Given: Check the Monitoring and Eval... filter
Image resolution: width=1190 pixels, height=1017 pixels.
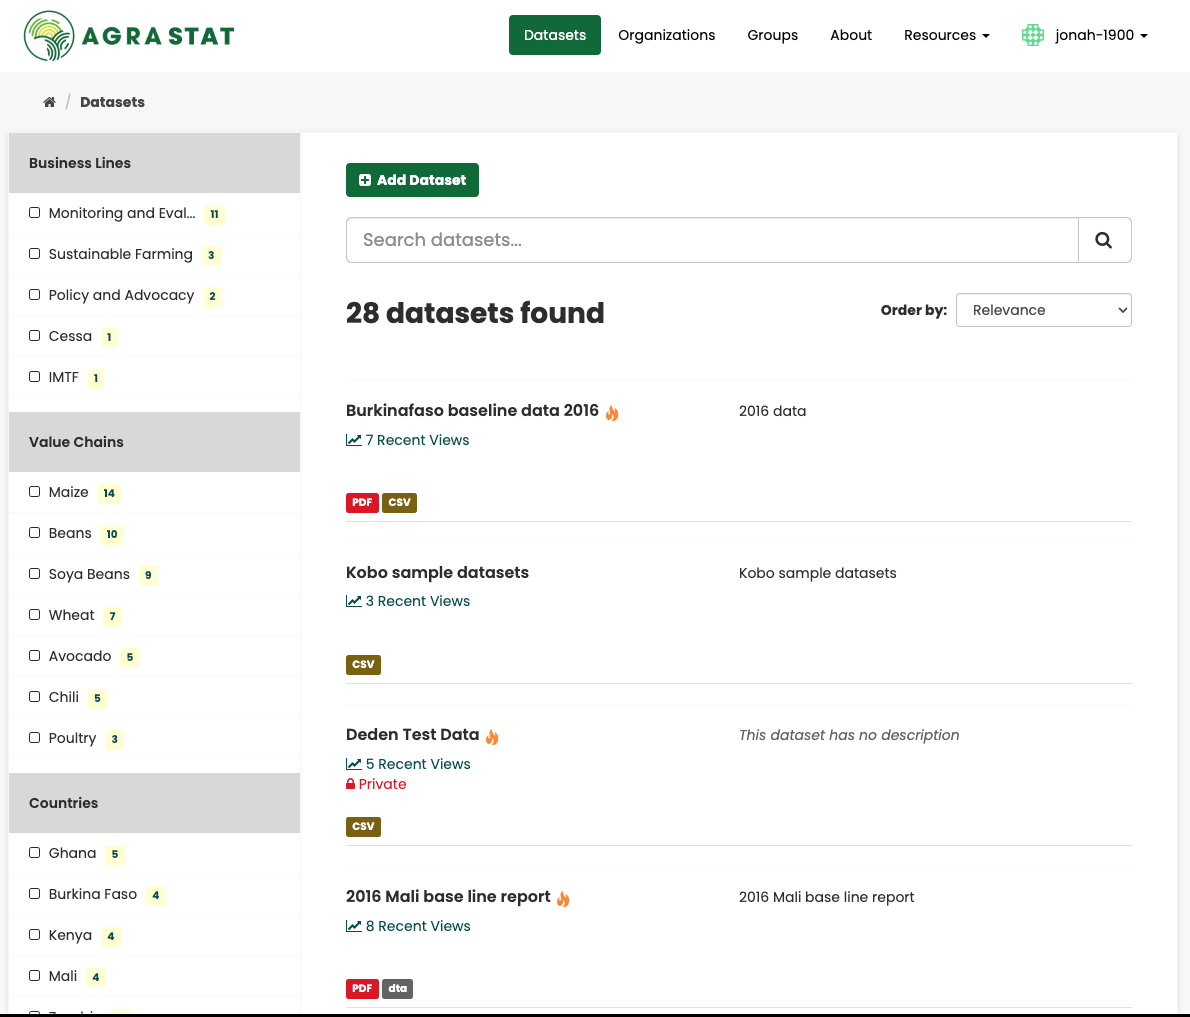Looking at the screenshot, I should [x=34, y=213].
